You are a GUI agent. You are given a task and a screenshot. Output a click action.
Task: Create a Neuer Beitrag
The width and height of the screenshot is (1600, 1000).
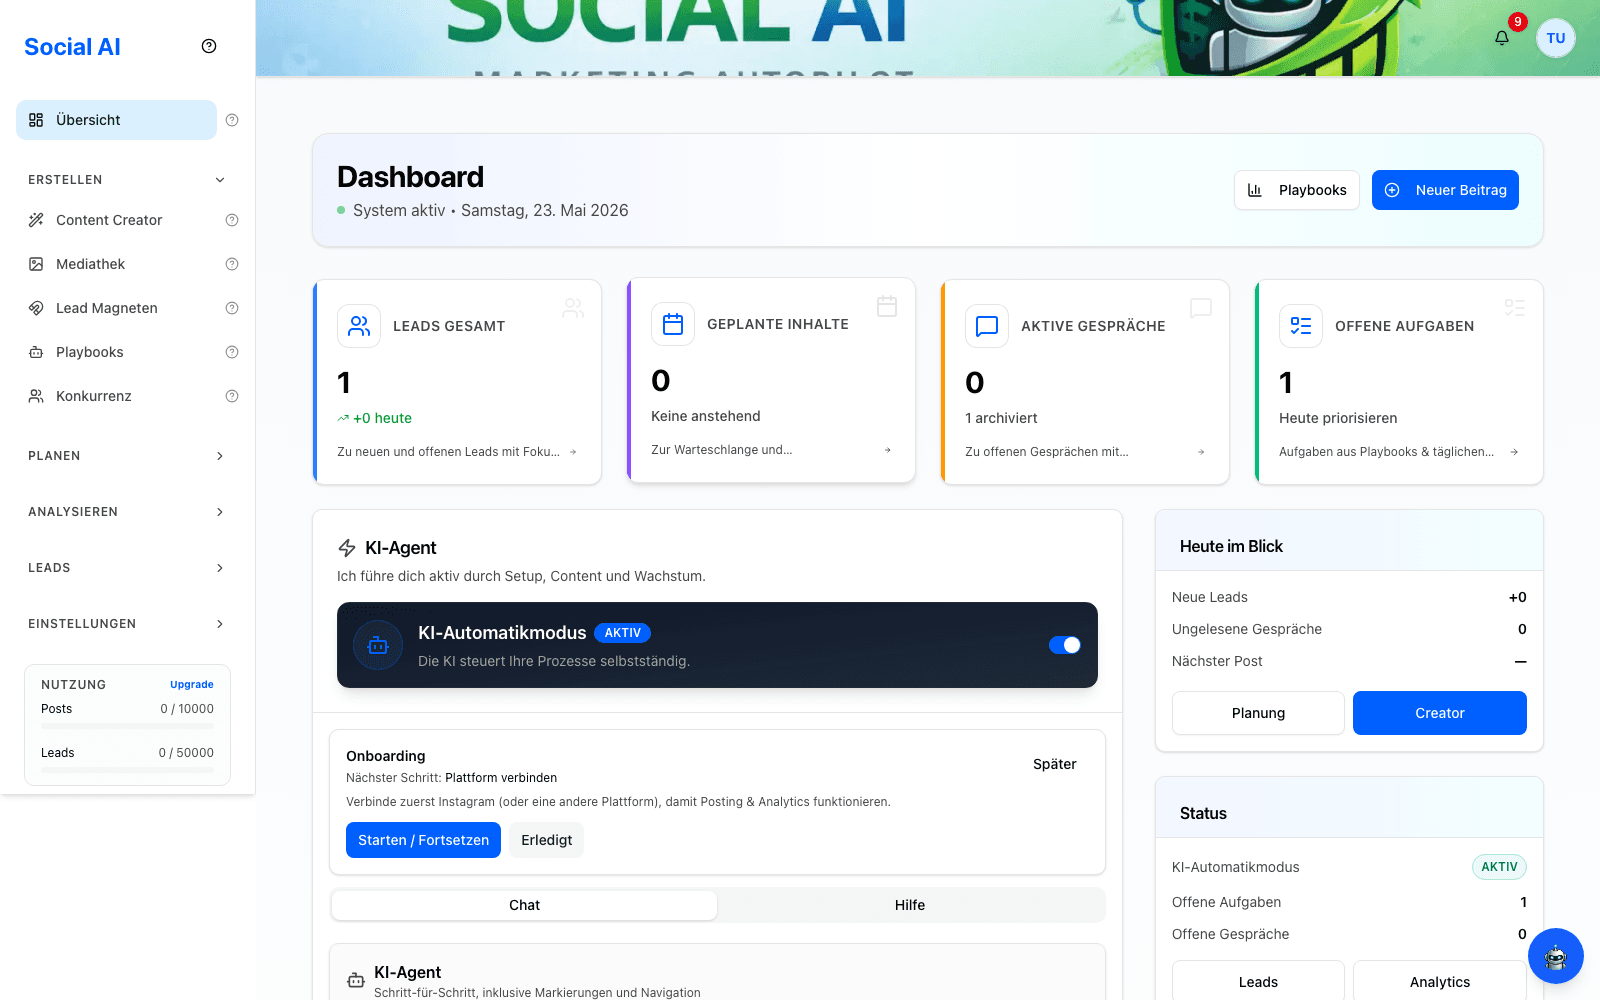[x=1445, y=190]
